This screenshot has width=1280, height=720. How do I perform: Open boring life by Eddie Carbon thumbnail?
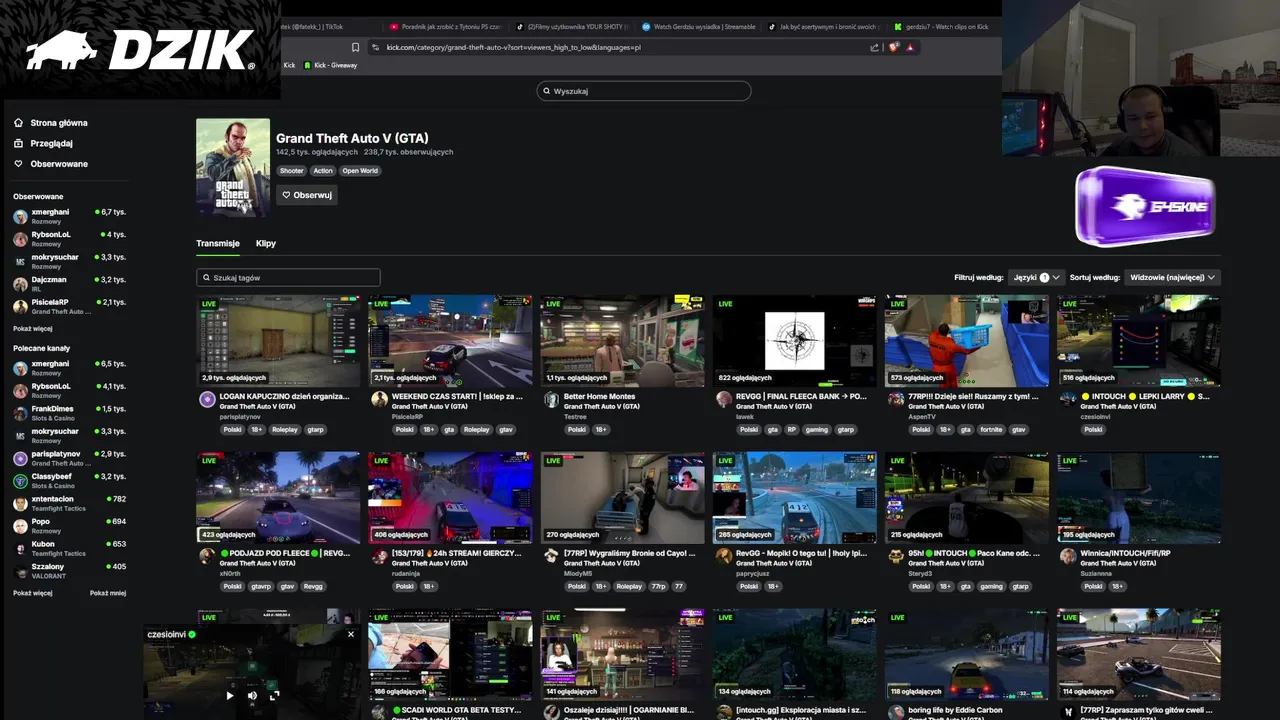click(x=967, y=654)
